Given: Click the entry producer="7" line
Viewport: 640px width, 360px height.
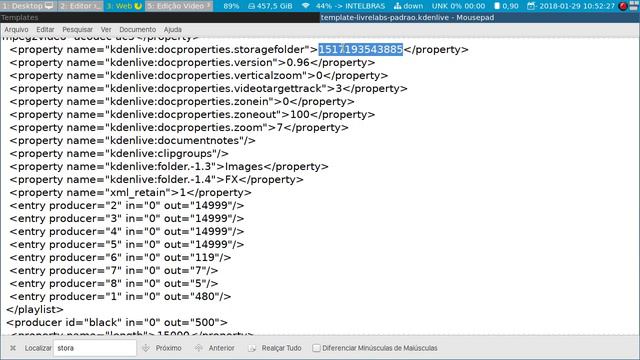Looking at the screenshot, I should tap(114, 271).
